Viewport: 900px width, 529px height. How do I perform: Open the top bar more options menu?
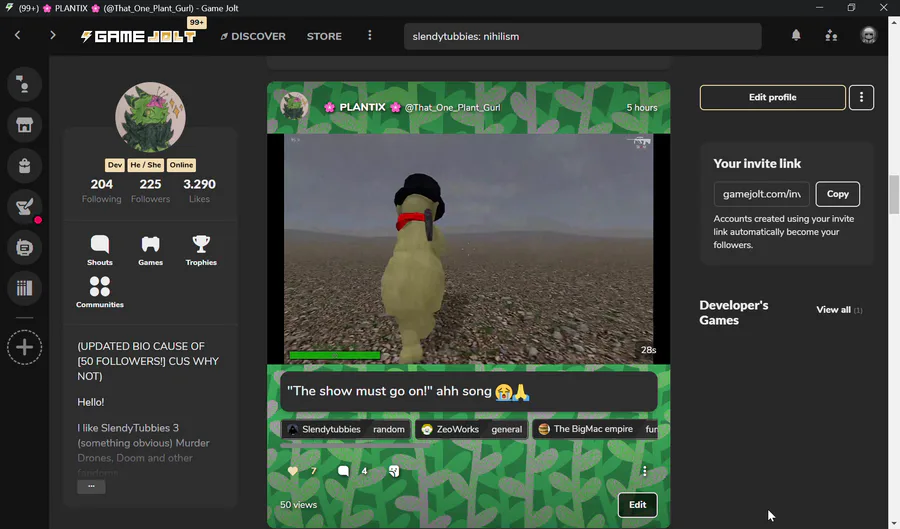click(370, 36)
